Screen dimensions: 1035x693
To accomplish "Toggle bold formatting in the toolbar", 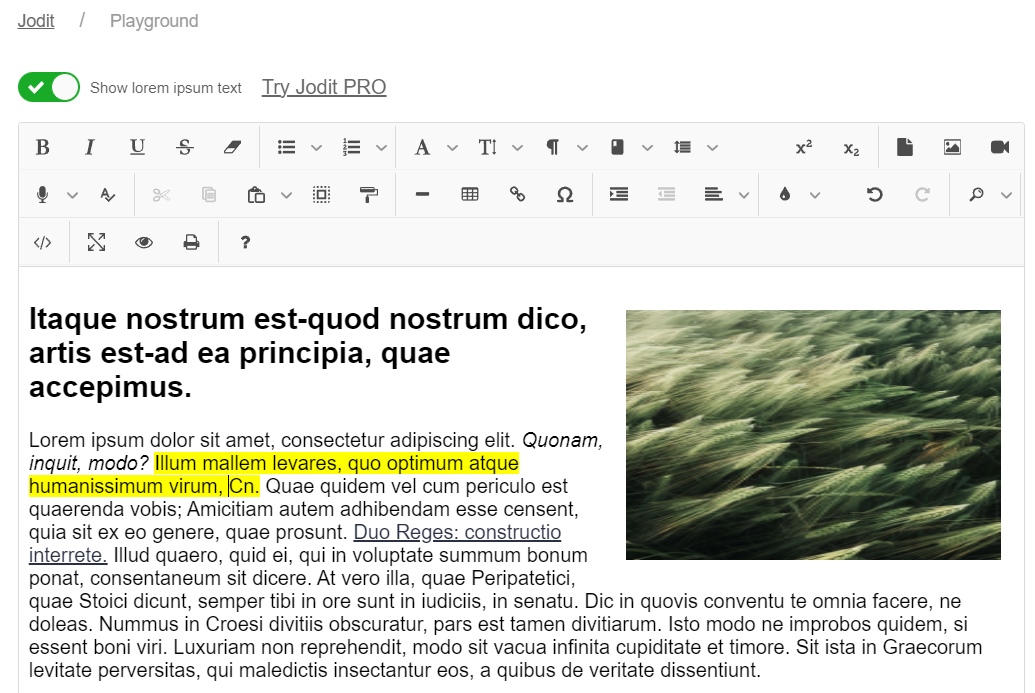I will (43, 147).
